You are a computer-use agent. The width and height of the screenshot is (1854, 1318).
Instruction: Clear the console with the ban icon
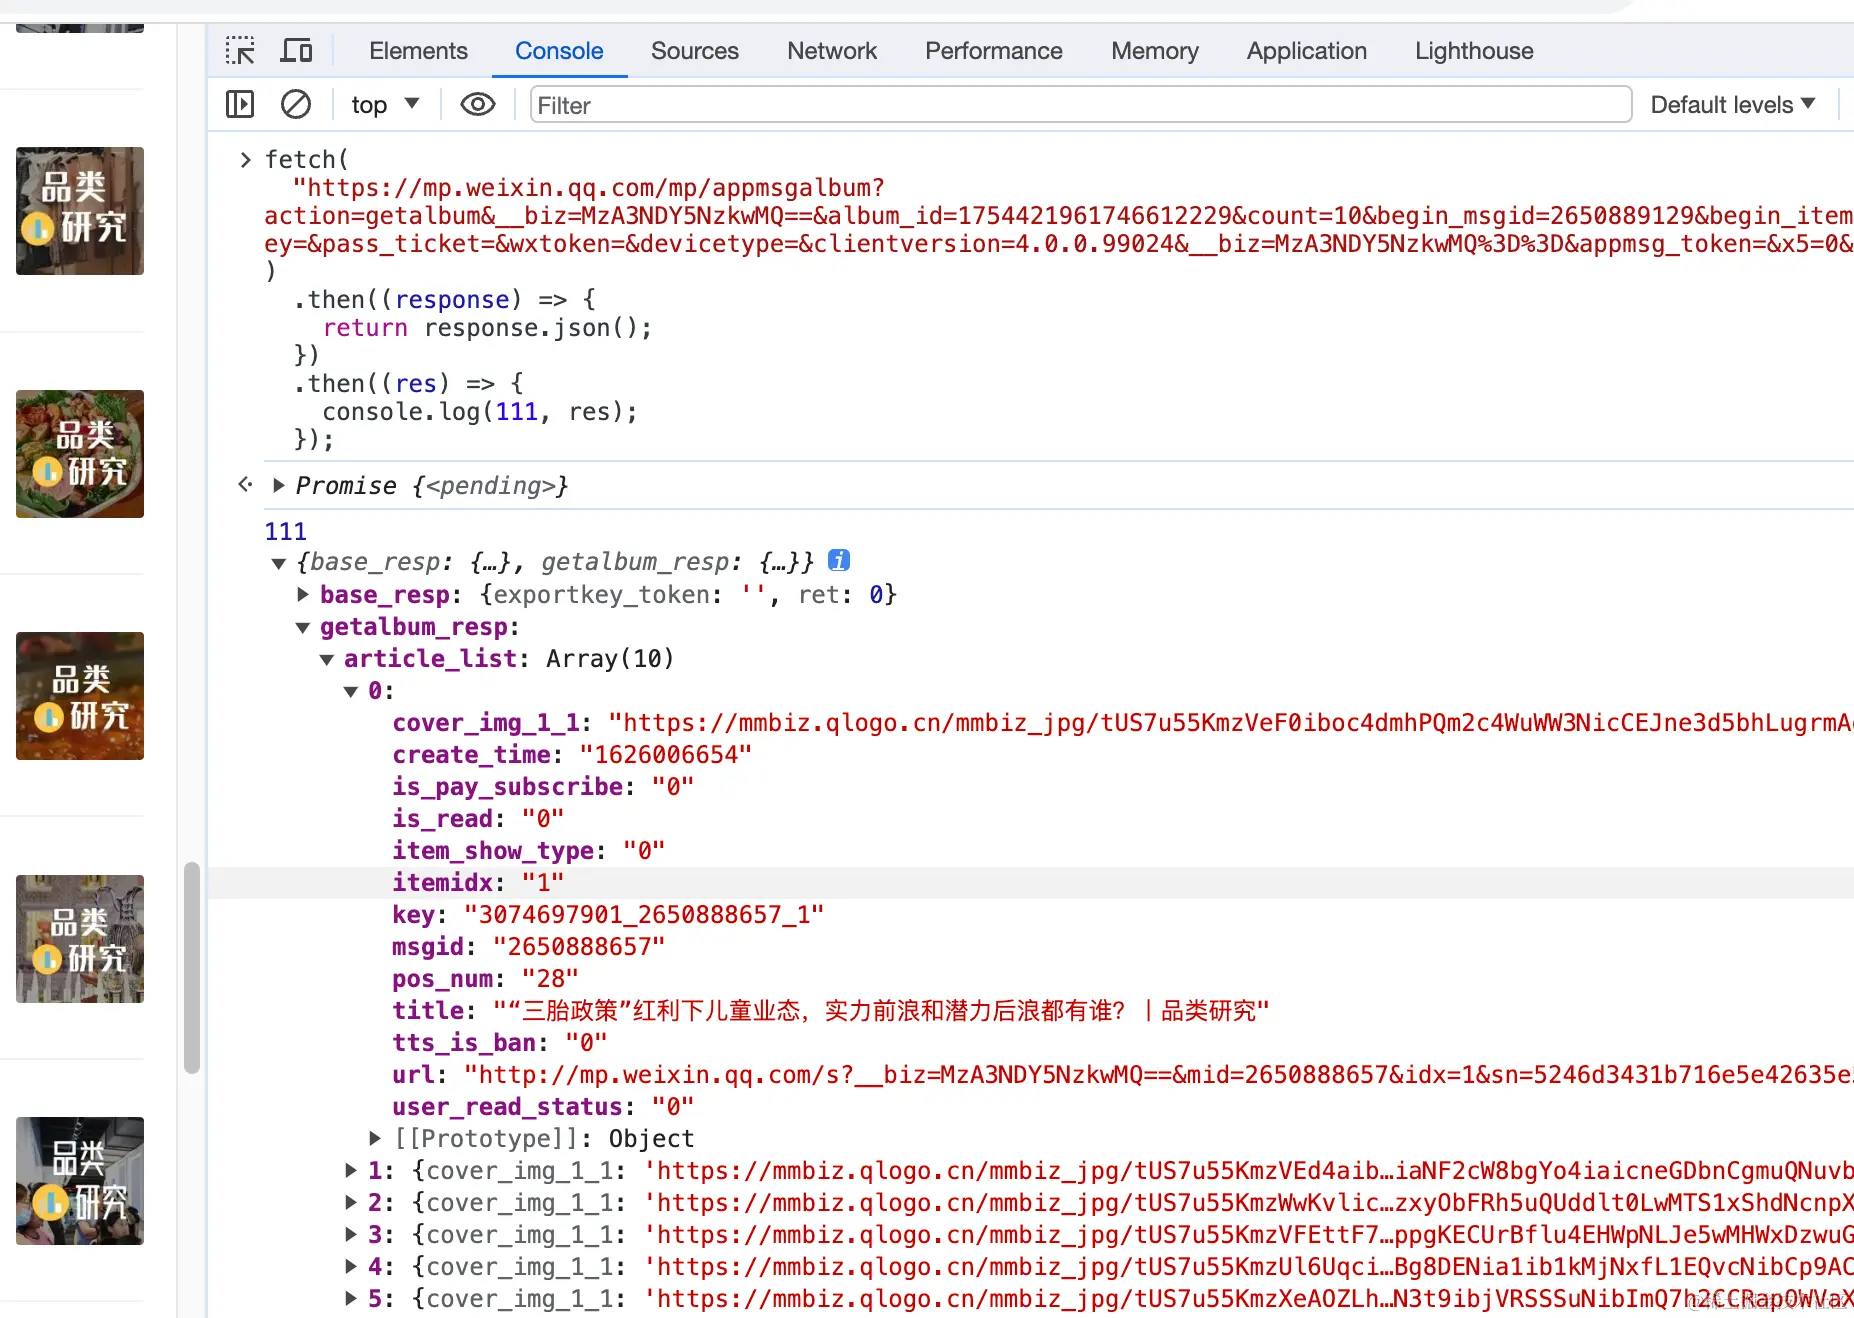296,104
